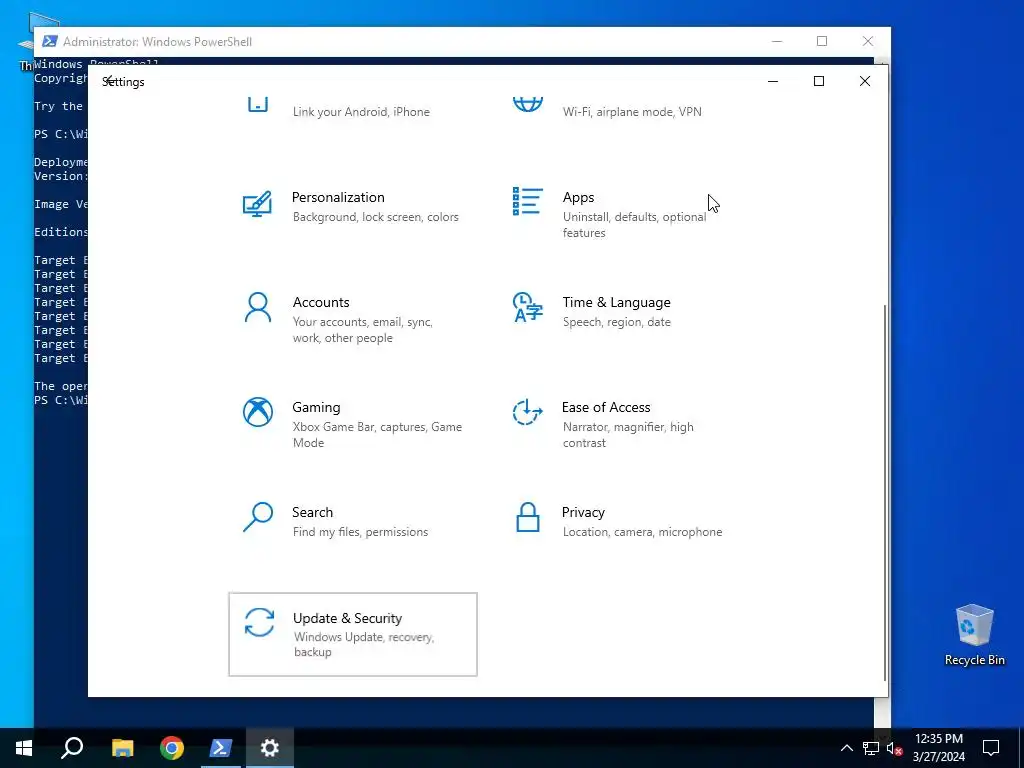The image size is (1024, 768).
Task: Open Update & Security heading
Action: pyautogui.click(x=347, y=618)
